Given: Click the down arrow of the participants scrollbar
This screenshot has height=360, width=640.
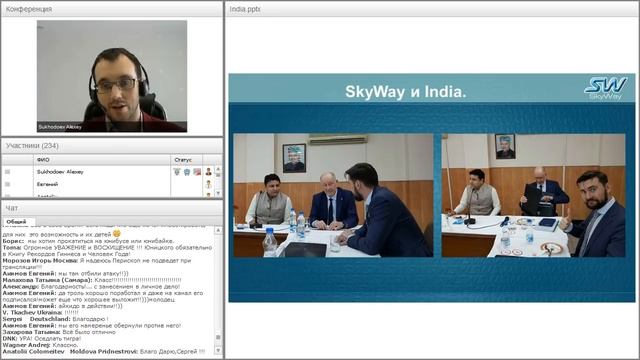Looking at the screenshot, I should [218, 193].
